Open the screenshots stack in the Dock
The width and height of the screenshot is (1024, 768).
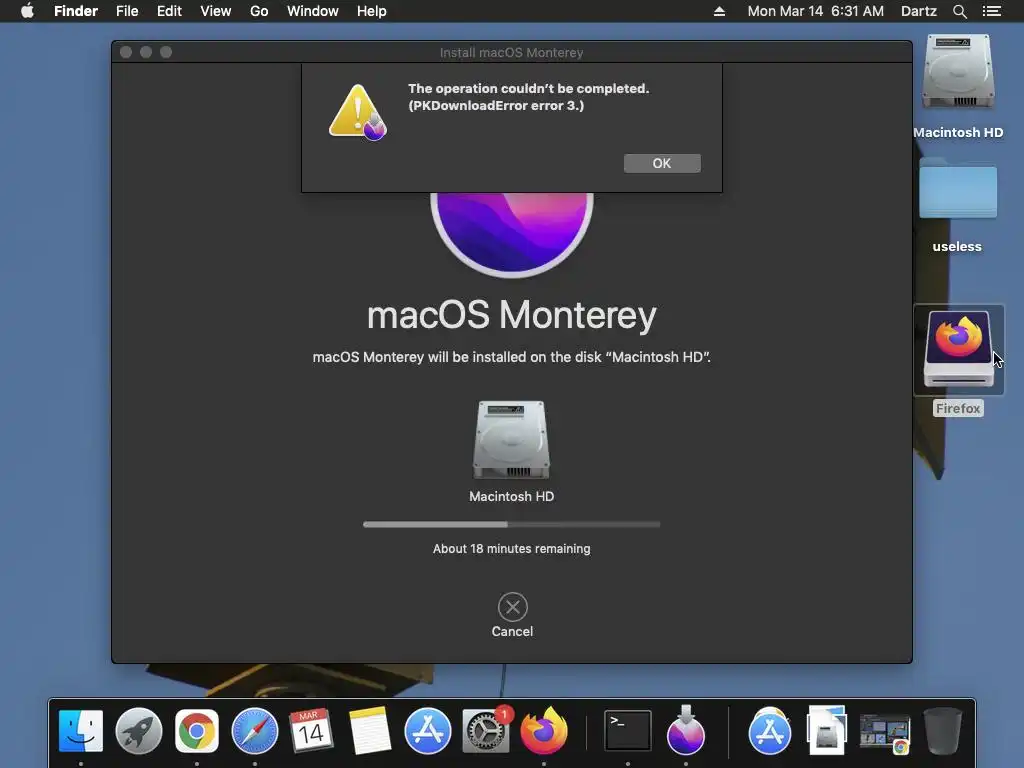point(885,732)
